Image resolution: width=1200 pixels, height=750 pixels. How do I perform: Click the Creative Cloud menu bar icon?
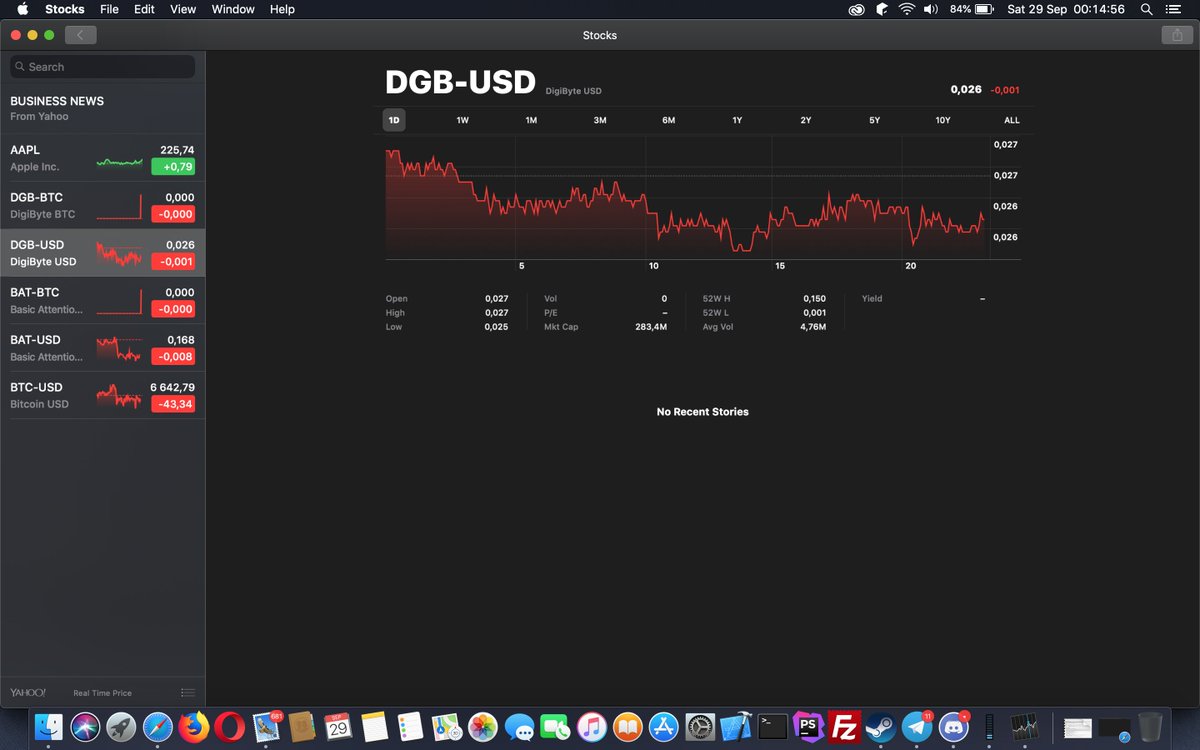point(856,9)
